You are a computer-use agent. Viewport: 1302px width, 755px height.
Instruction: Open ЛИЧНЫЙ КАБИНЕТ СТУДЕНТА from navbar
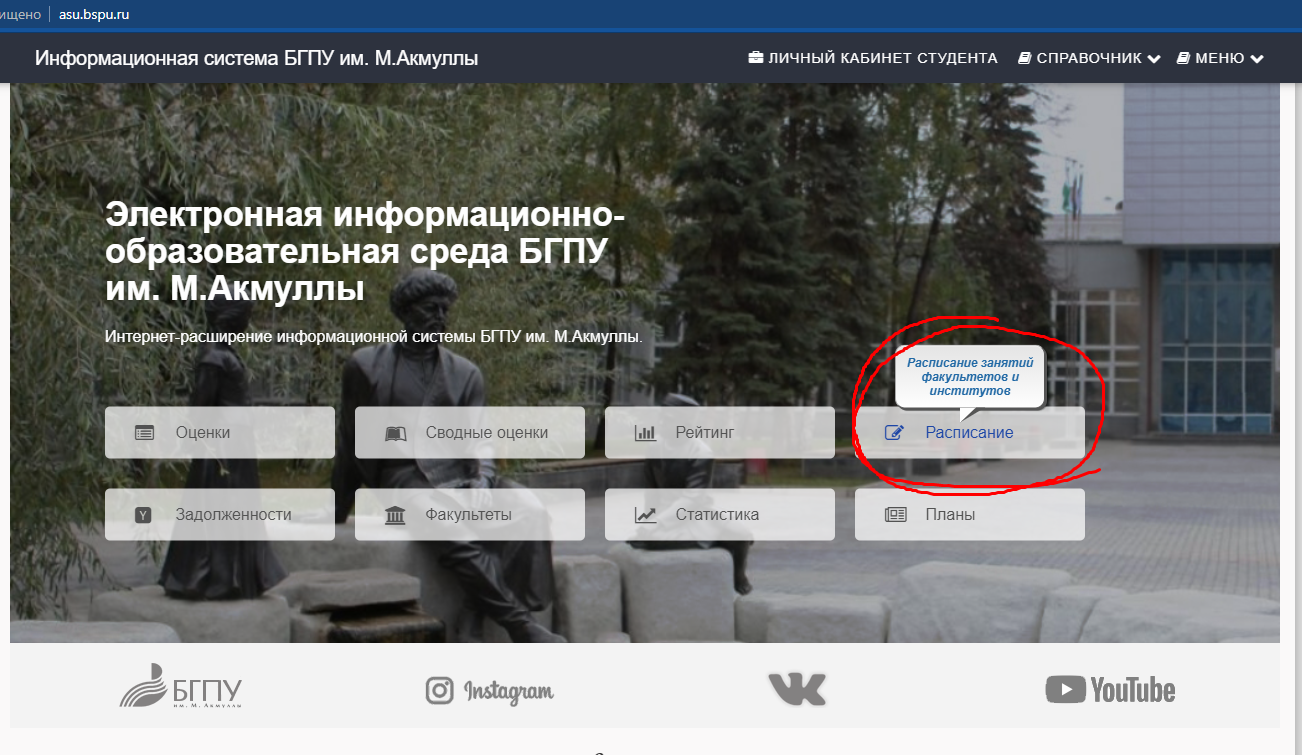873,58
